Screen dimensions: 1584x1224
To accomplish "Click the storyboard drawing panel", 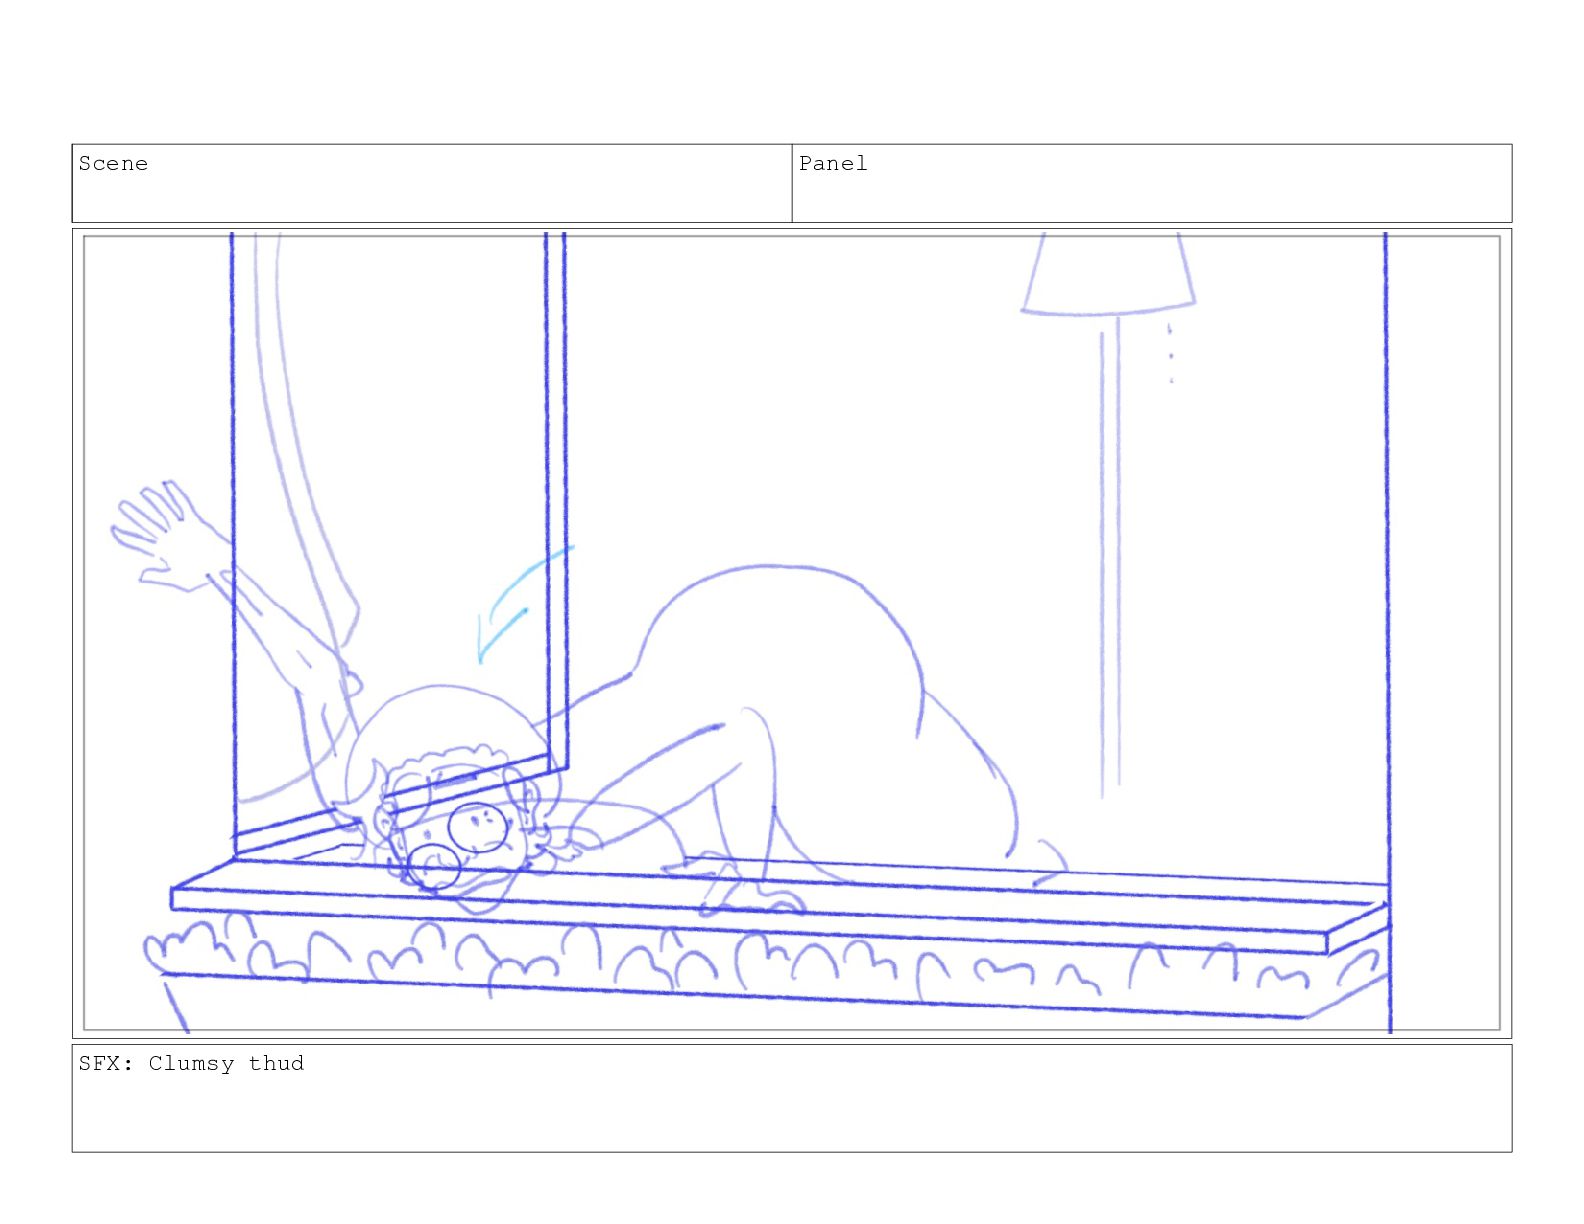I will pyautogui.click(x=792, y=633).
